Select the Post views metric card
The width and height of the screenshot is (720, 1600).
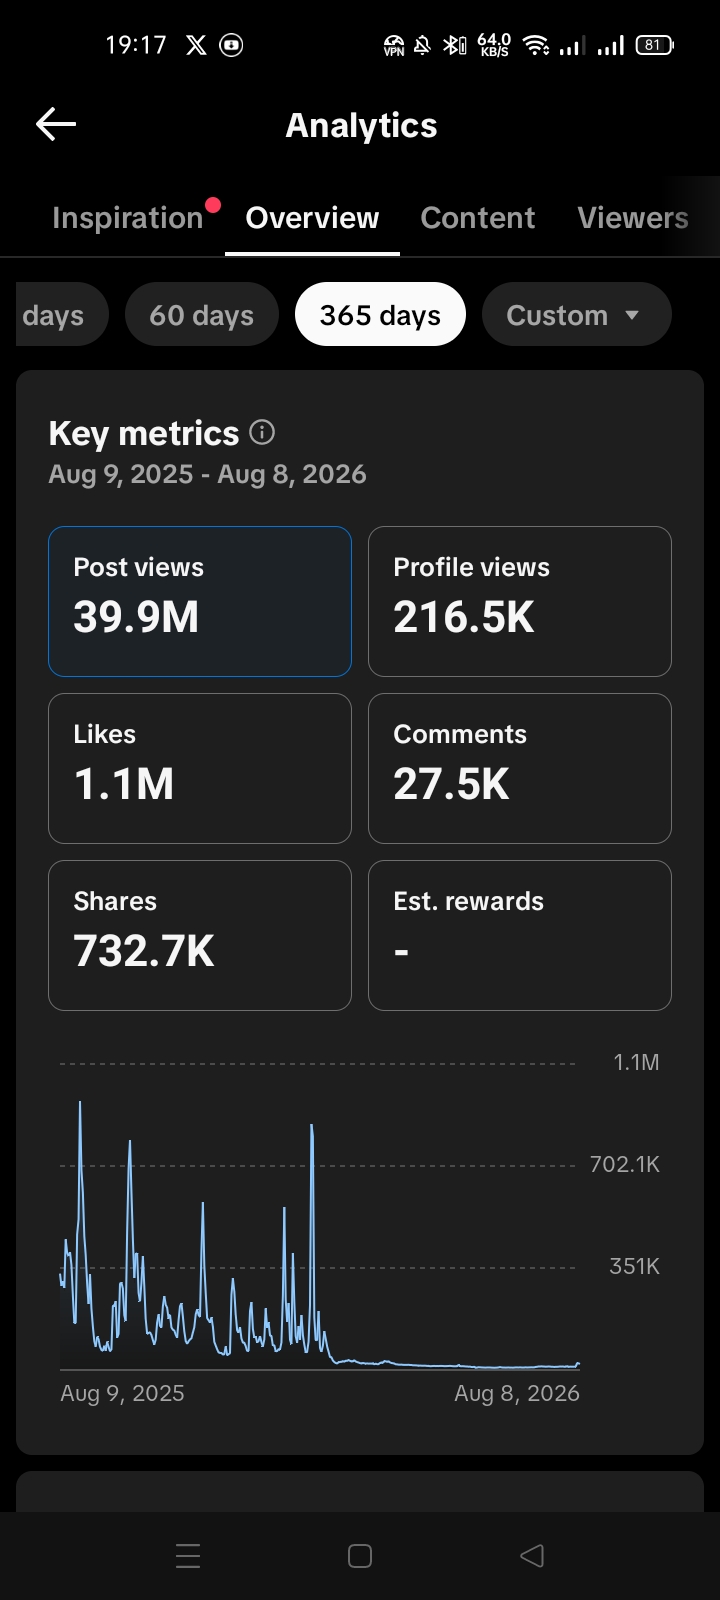point(200,602)
